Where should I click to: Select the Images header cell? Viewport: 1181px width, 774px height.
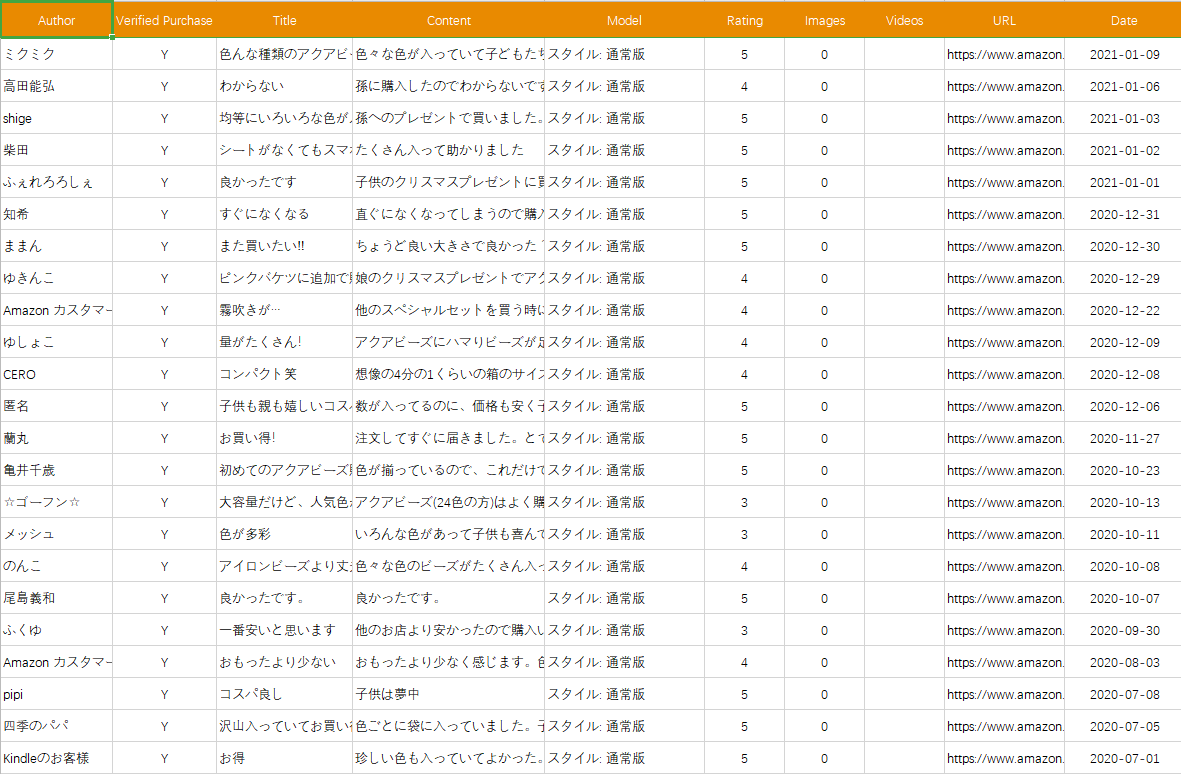pos(824,20)
